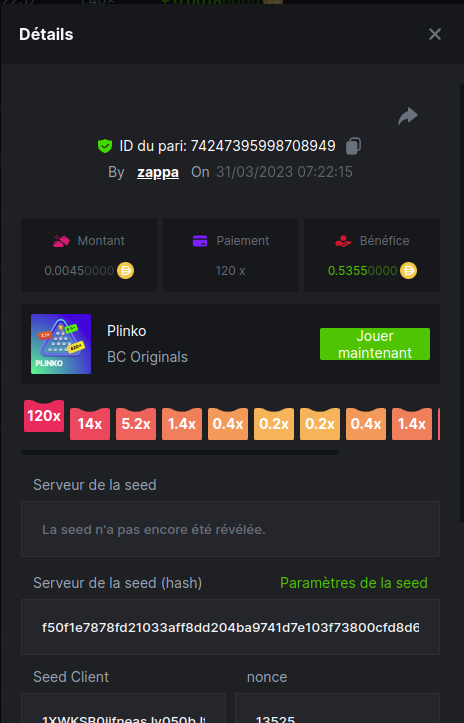Click the Seed Client input field
The height and width of the screenshot is (723, 464).
(x=123, y=708)
